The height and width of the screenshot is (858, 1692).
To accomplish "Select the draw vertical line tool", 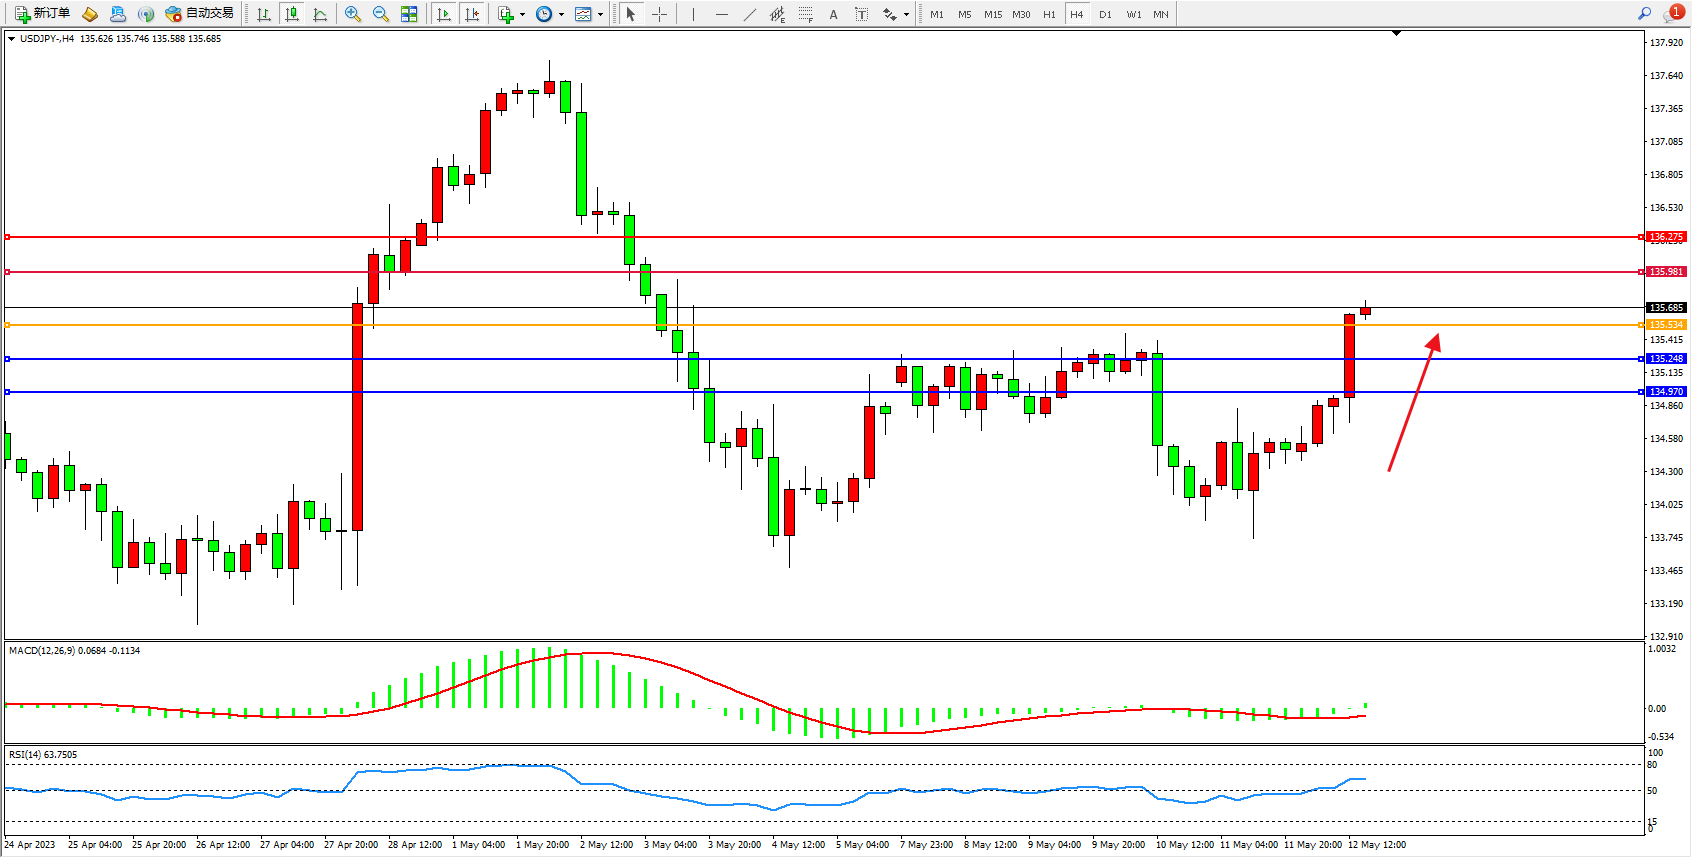I will [693, 14].
